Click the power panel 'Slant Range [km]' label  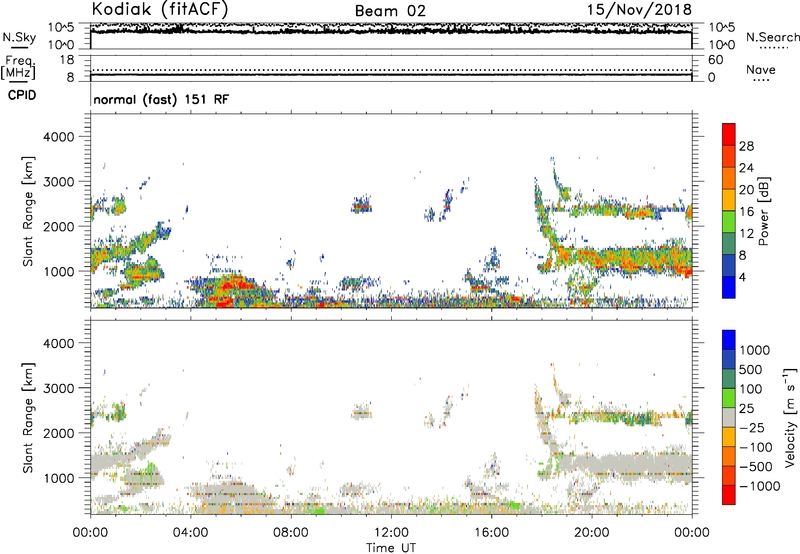pyautogui.click(x=28, y=211)
